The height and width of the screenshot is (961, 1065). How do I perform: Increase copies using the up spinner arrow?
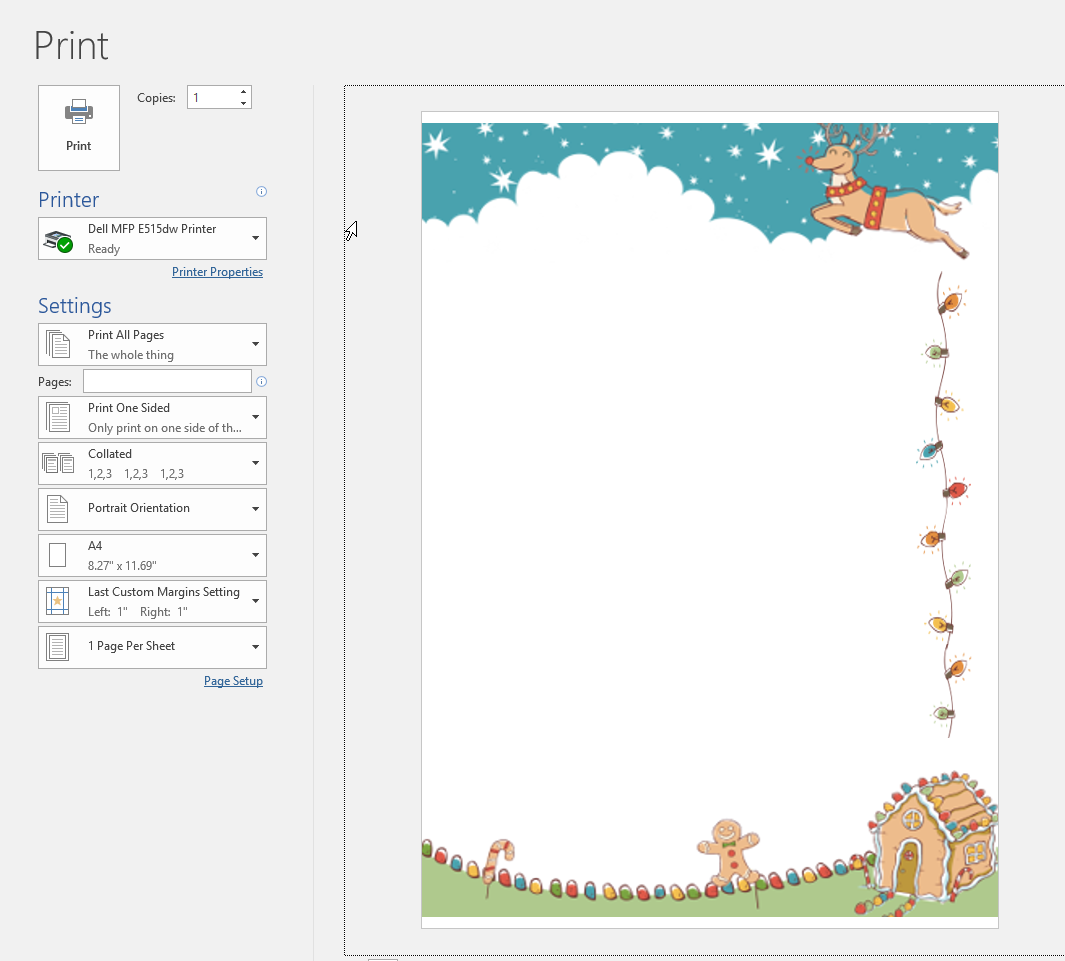pyautogui.click(x=243, y=92)
